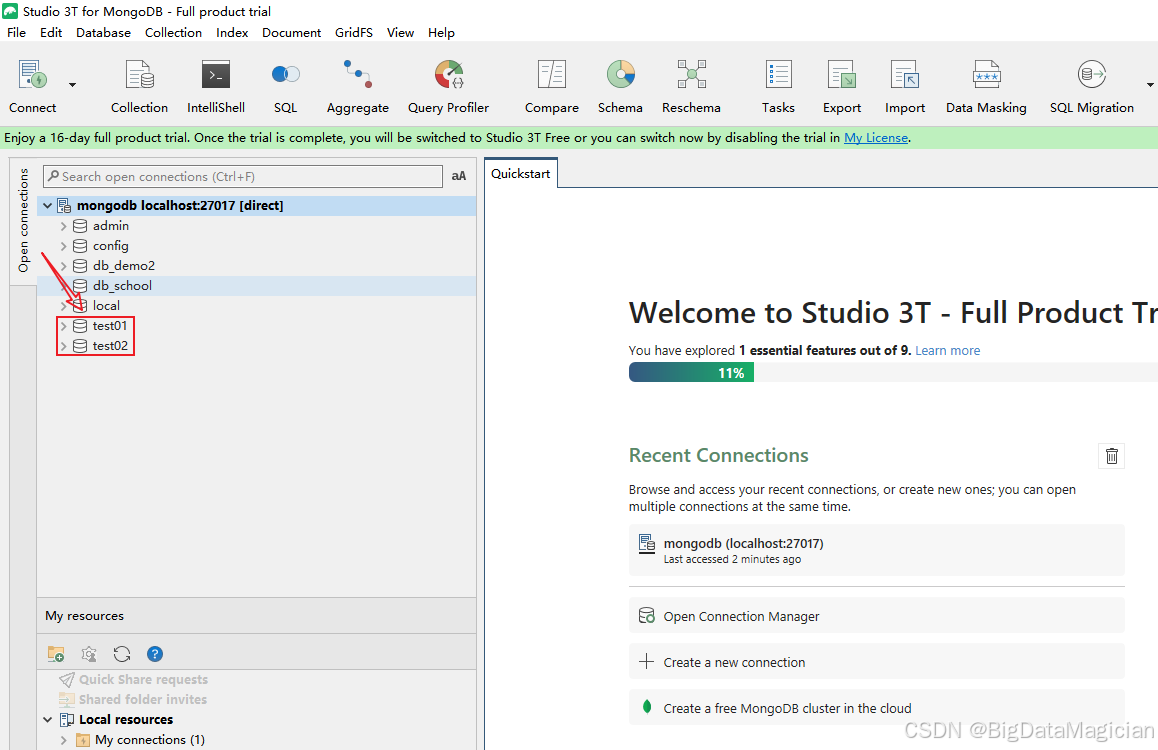This screenshot has width=1158, height=750.
Task: Click the add shared folder icon in My resources
Action: [x=56, y=654]
